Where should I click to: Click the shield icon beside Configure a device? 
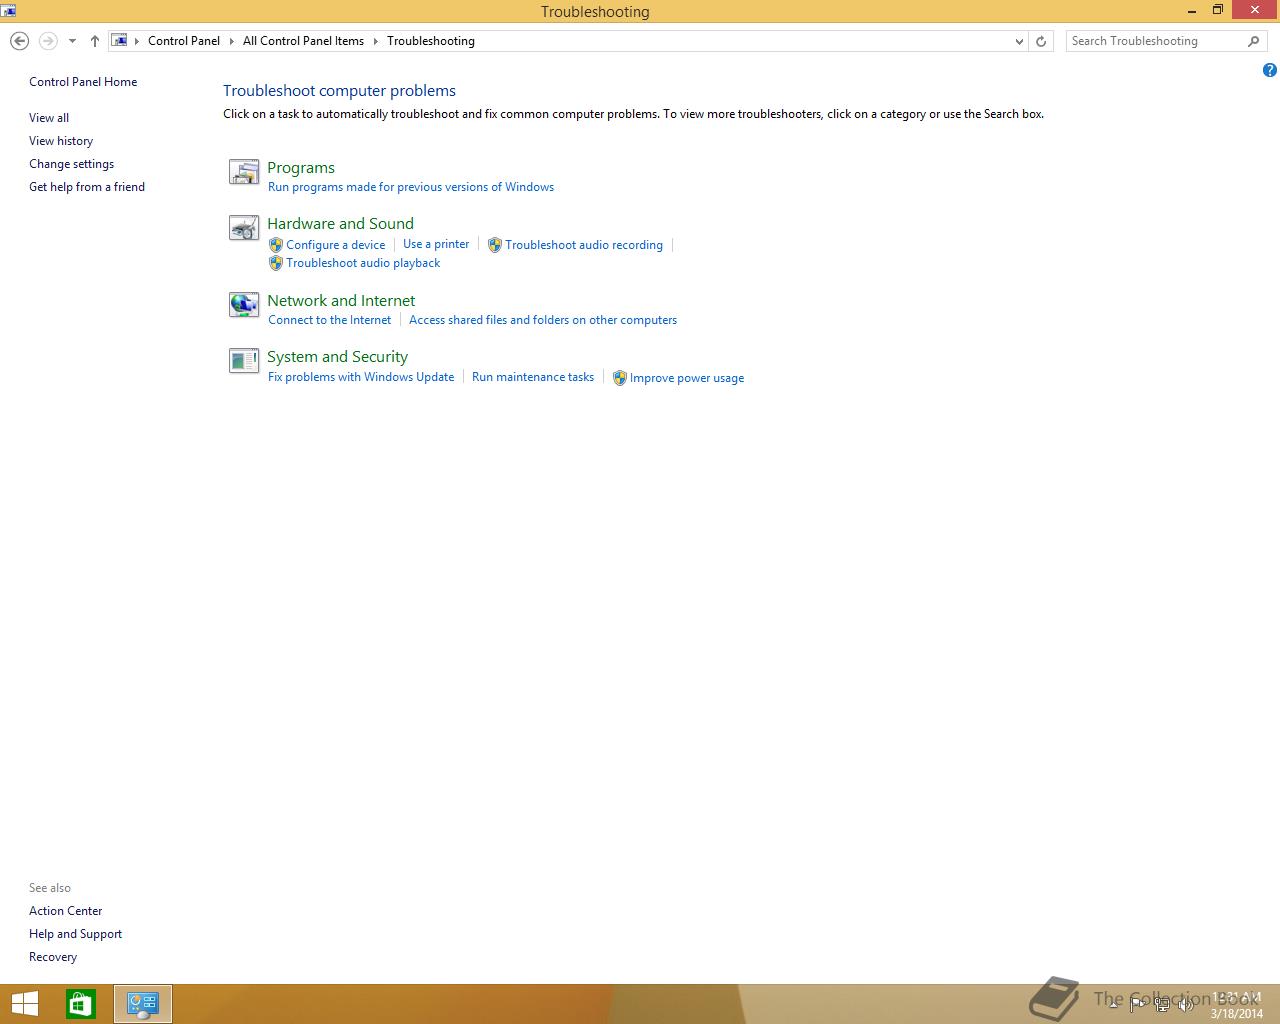276,245
